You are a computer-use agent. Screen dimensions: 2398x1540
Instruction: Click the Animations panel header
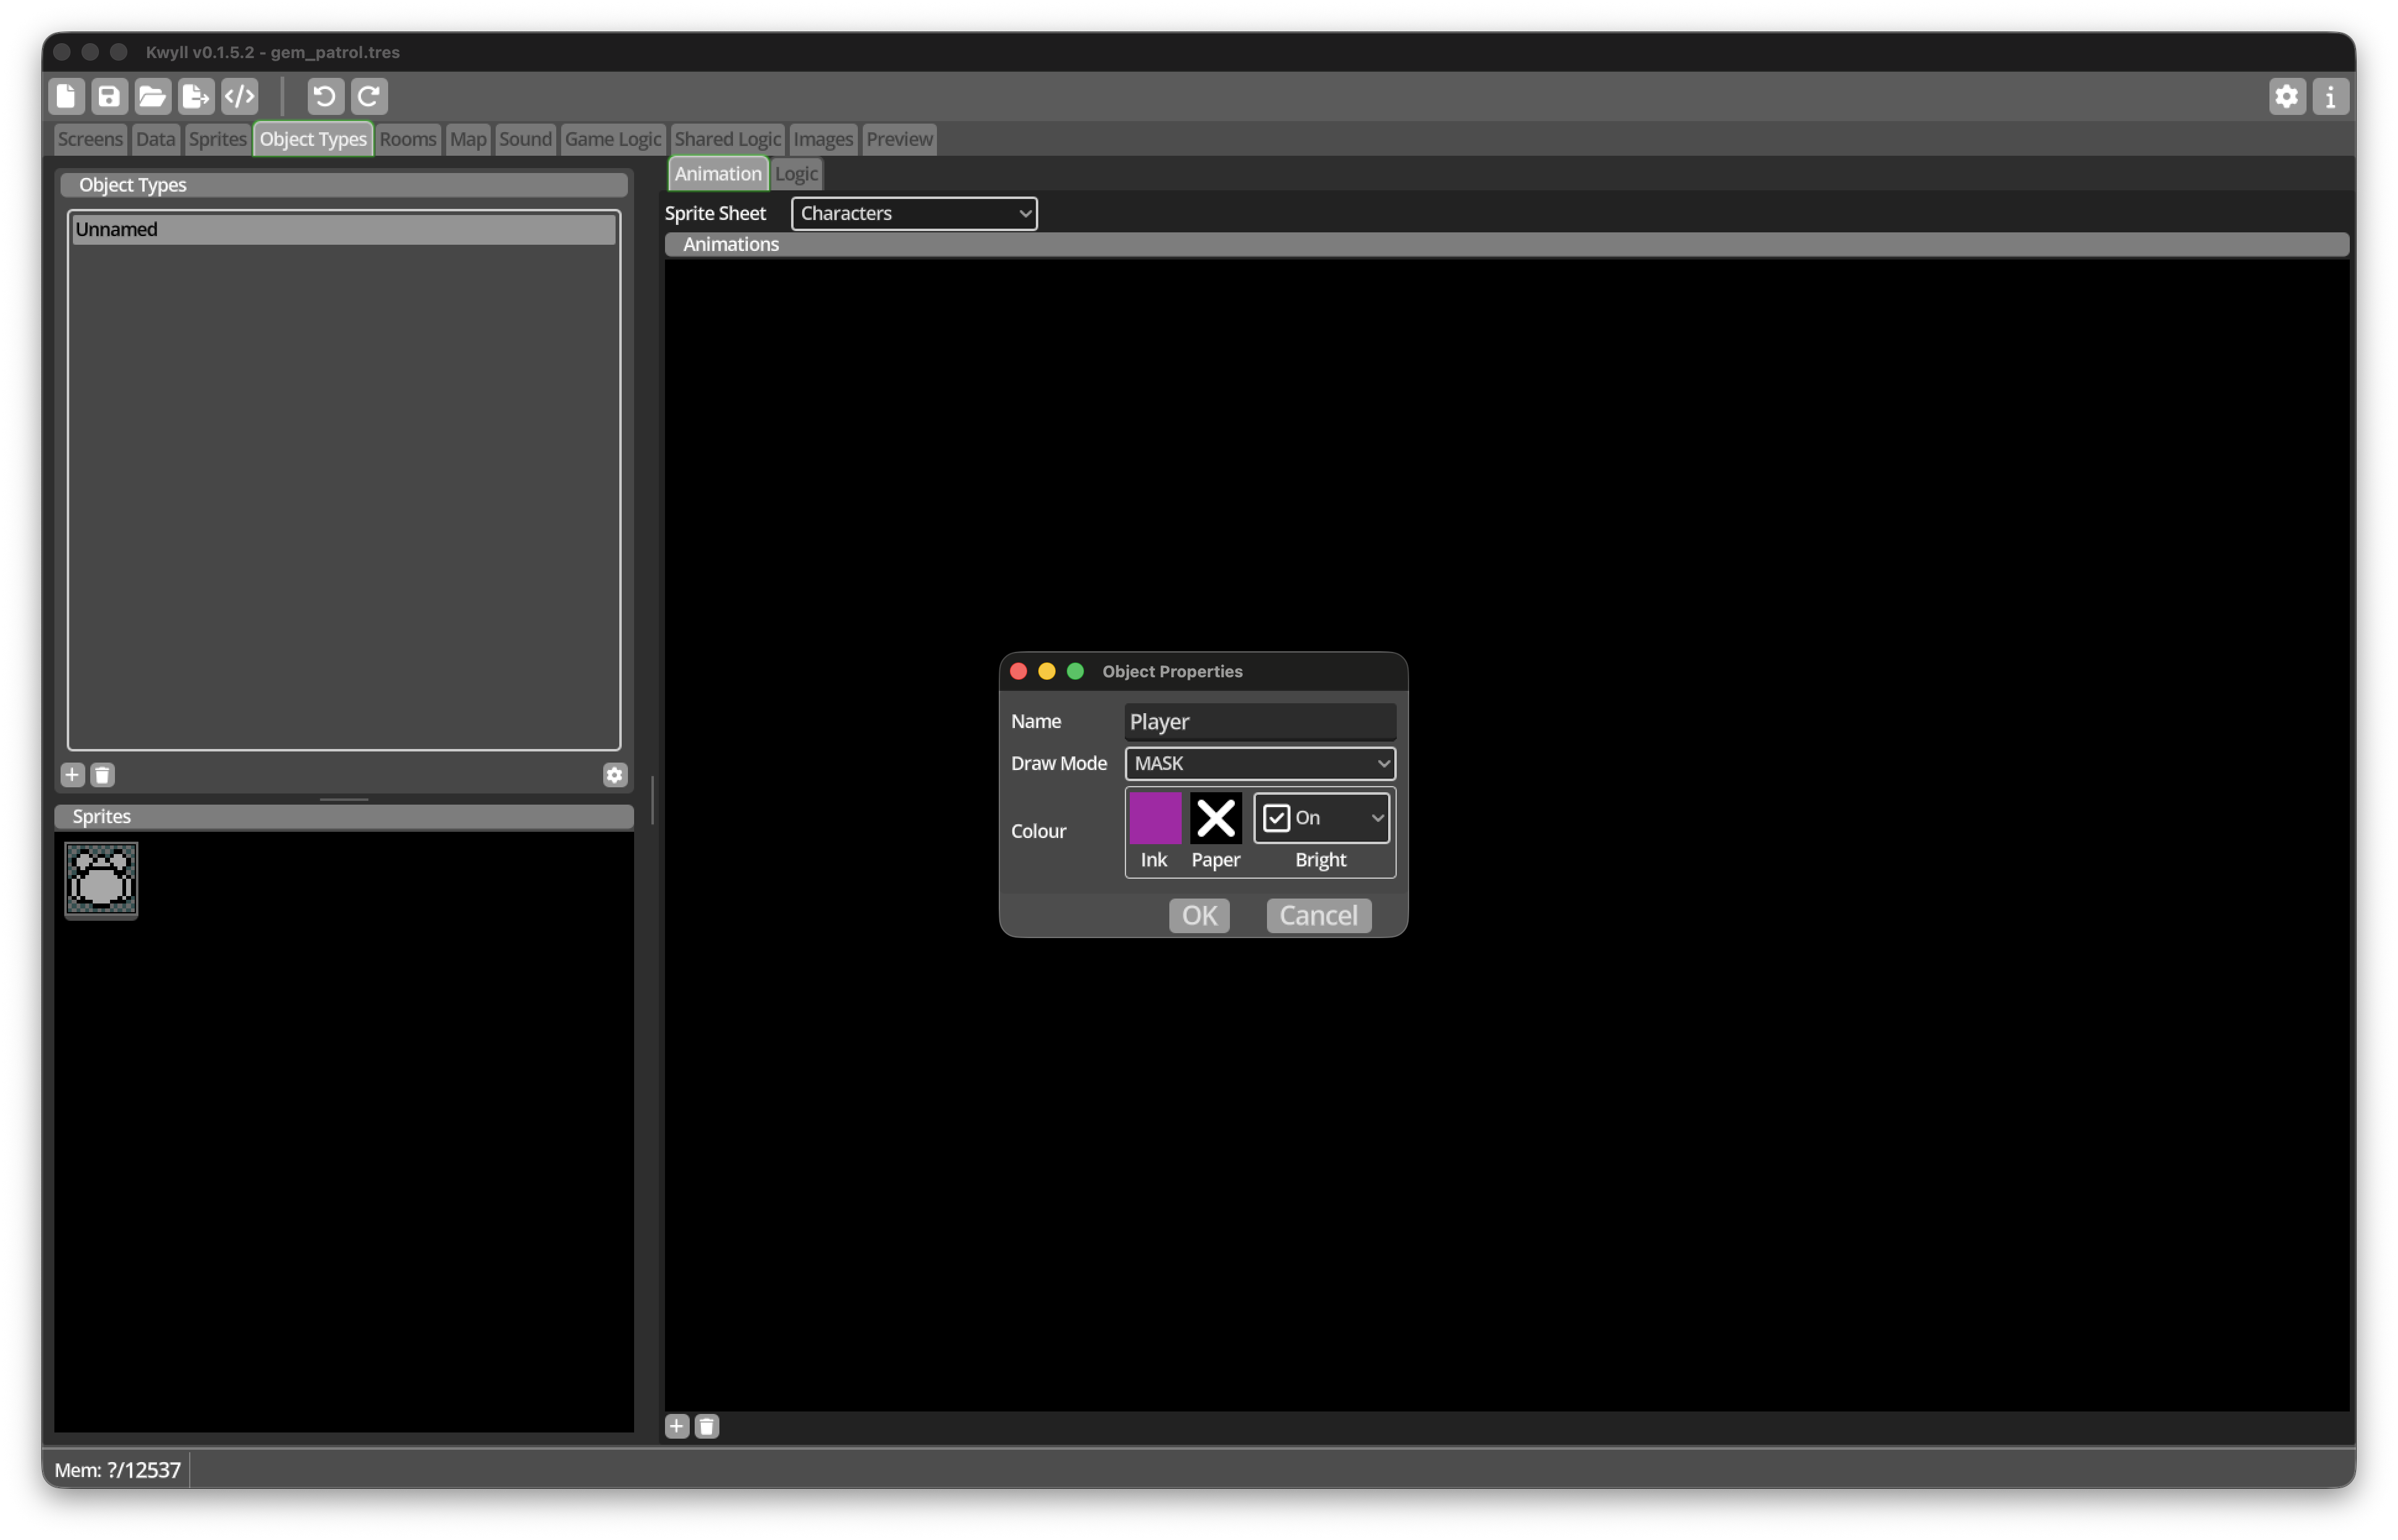pos(1507,244)
